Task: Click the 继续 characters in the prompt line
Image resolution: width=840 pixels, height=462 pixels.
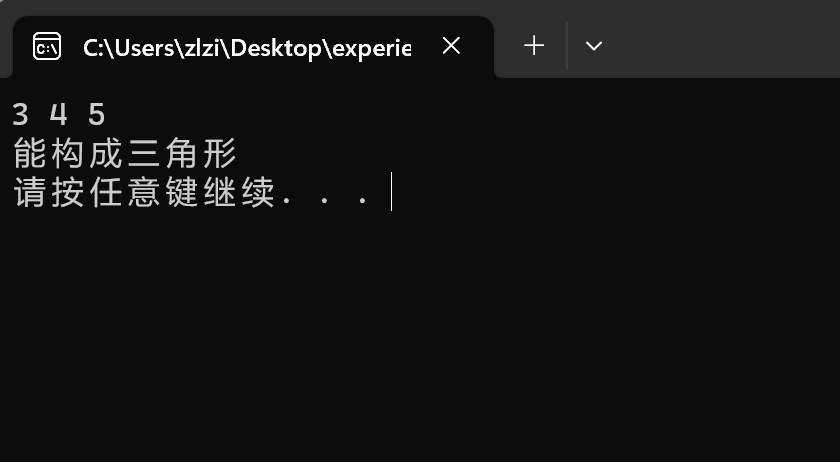Action: (x=239, y=192)
